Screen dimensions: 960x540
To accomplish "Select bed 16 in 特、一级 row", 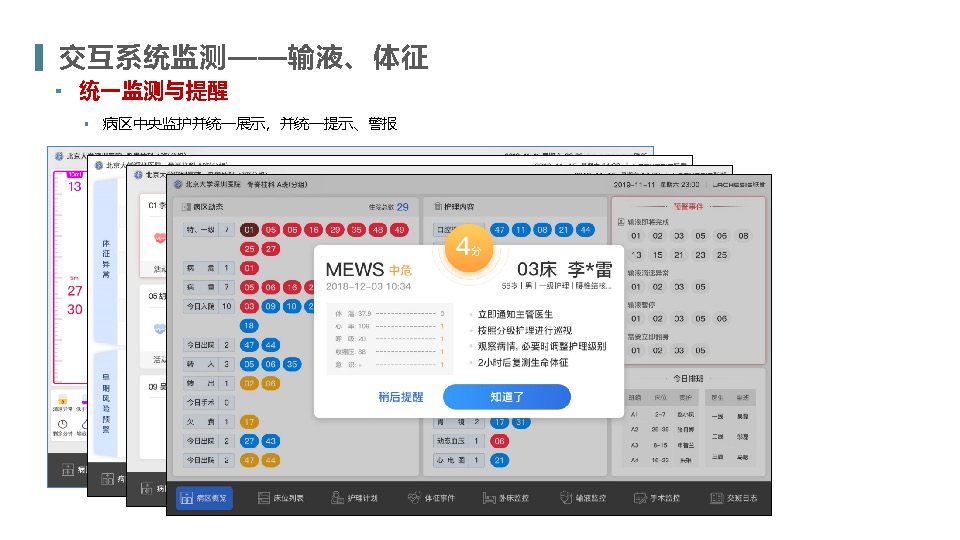I will coord(313,230).
